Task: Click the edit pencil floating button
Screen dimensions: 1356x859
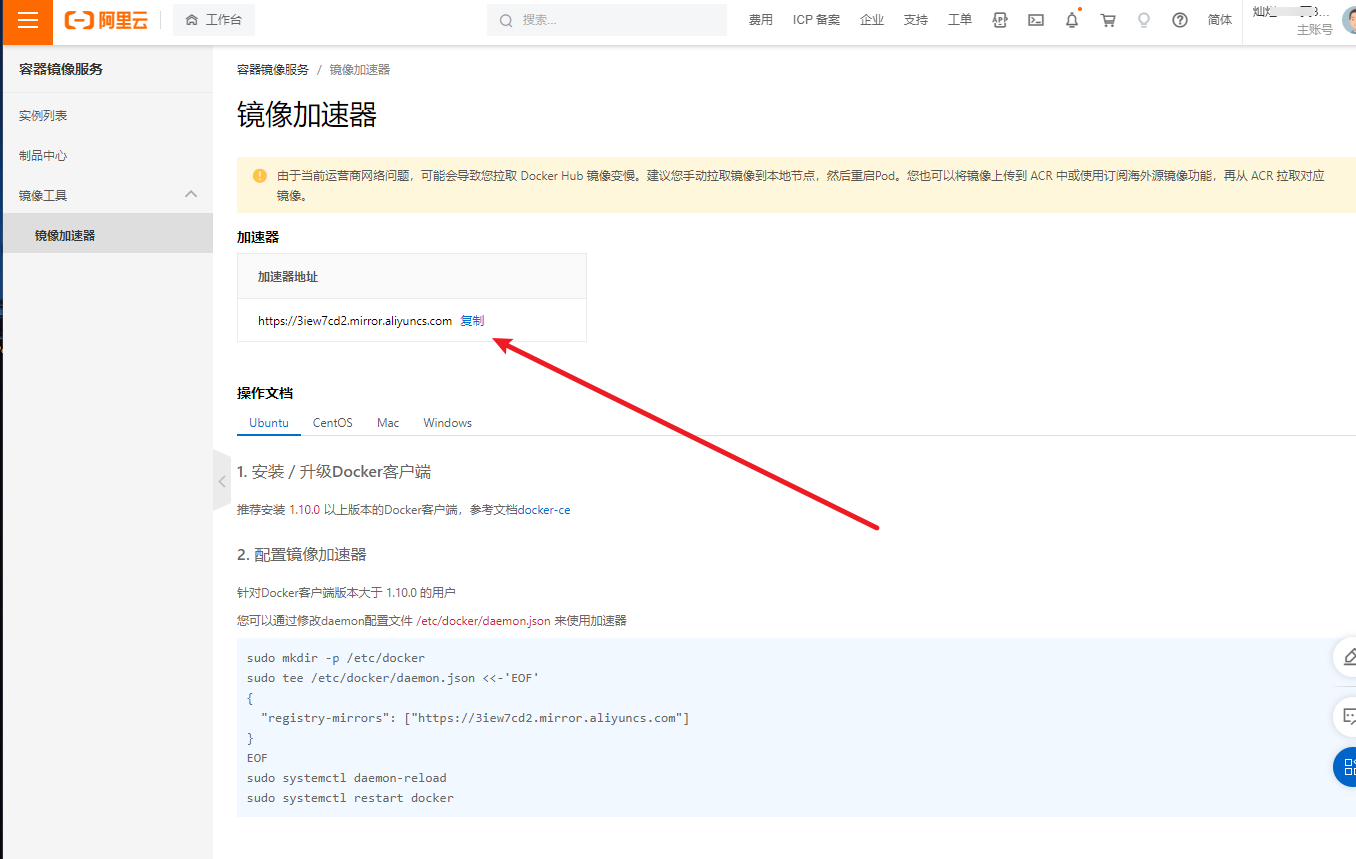Action: [1347, 657]
